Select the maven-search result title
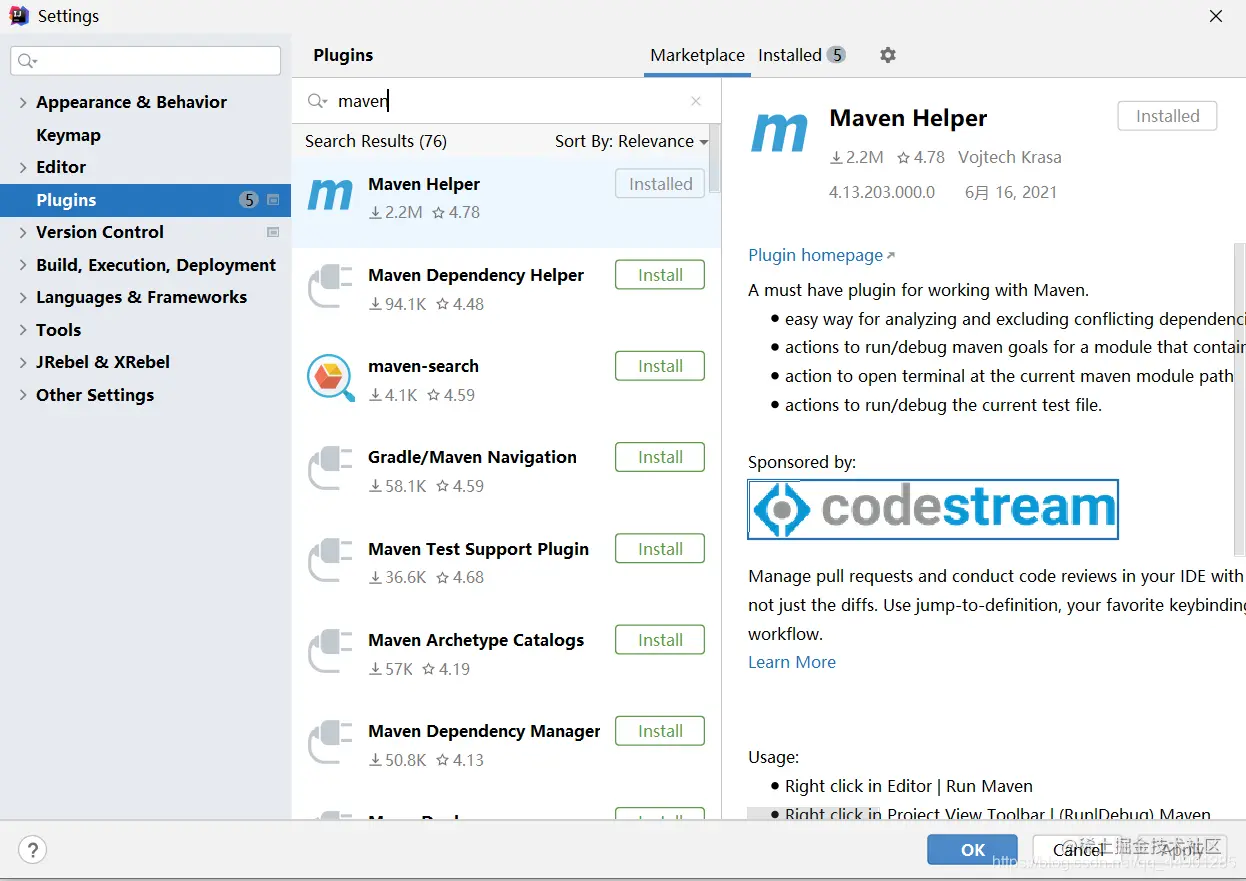Screen dimensions: 1246x881 click(423, 366)
